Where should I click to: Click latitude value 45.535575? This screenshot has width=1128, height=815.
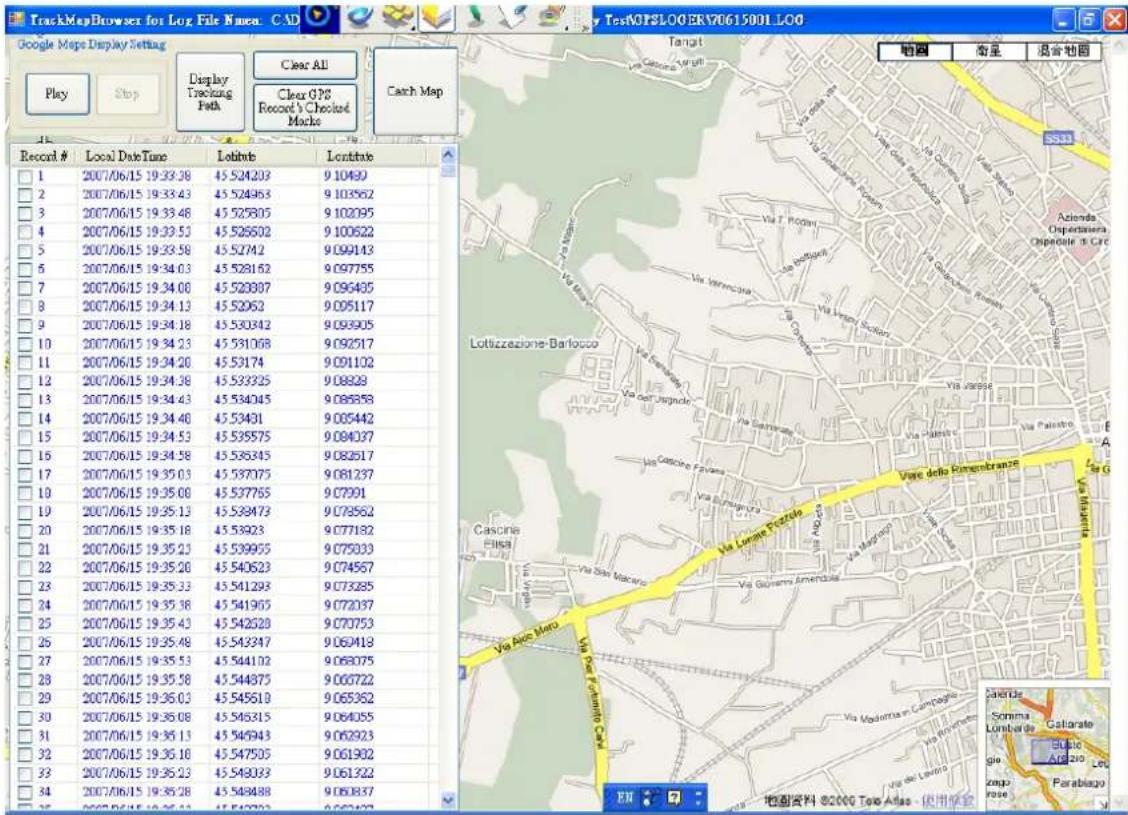[x=242, y=437]
